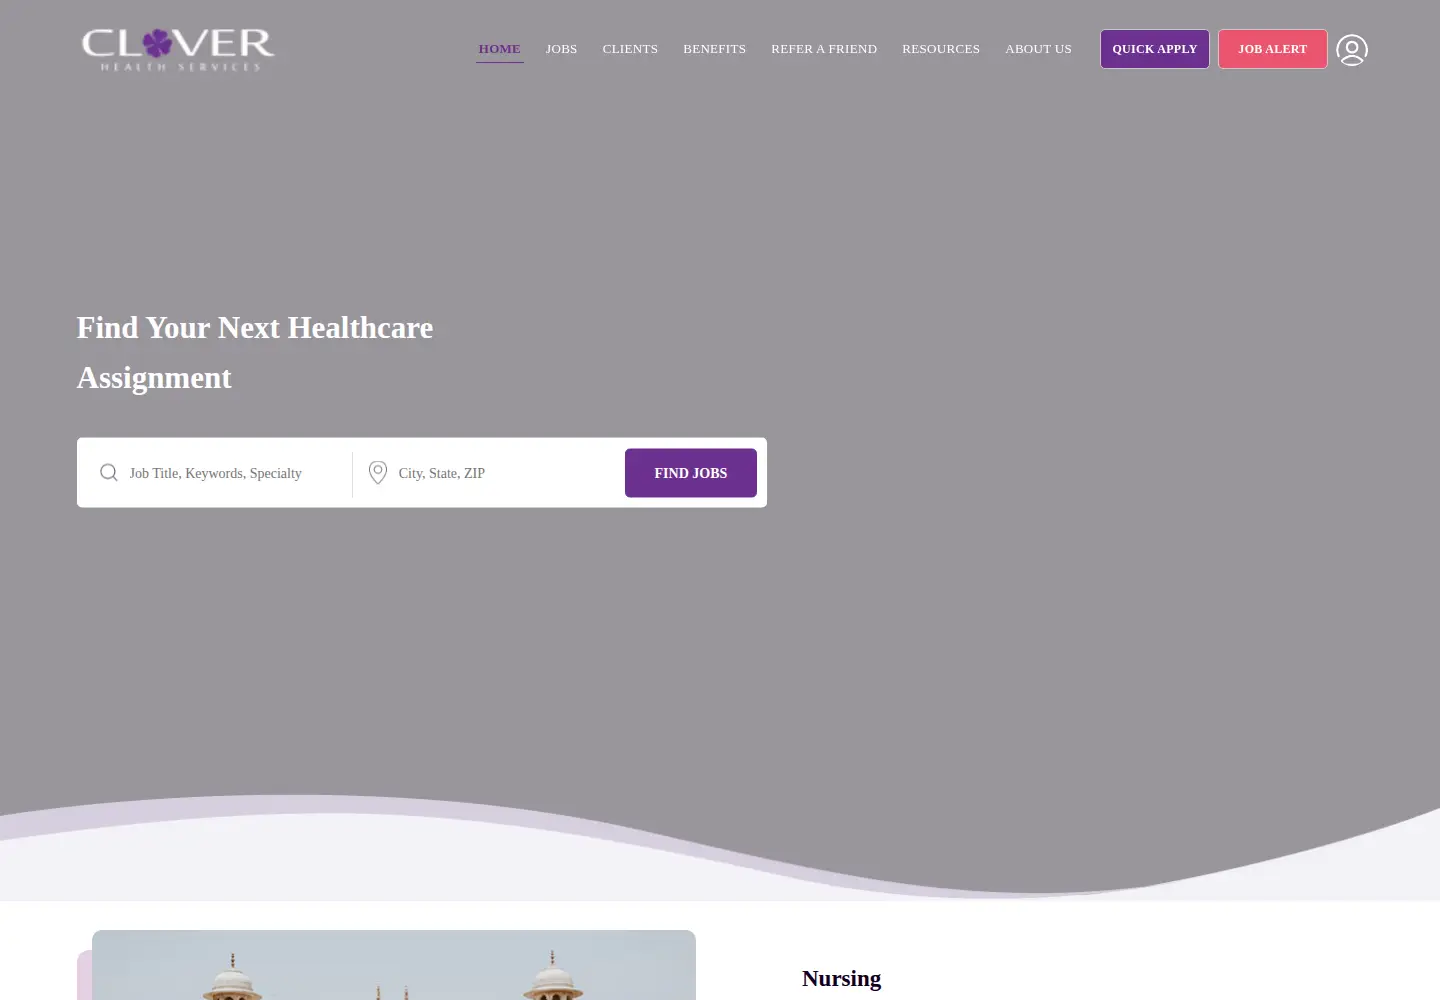Screen dimensions: 1440x1000
Task: Open Refer a Friend page
Action: pos(824,49)
